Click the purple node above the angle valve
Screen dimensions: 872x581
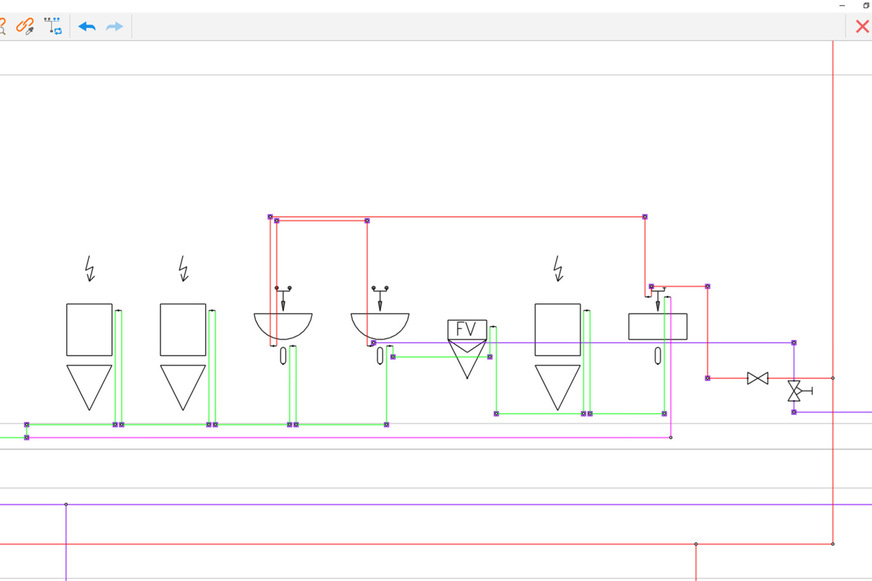pyautogui.click(x=794, y=343)
